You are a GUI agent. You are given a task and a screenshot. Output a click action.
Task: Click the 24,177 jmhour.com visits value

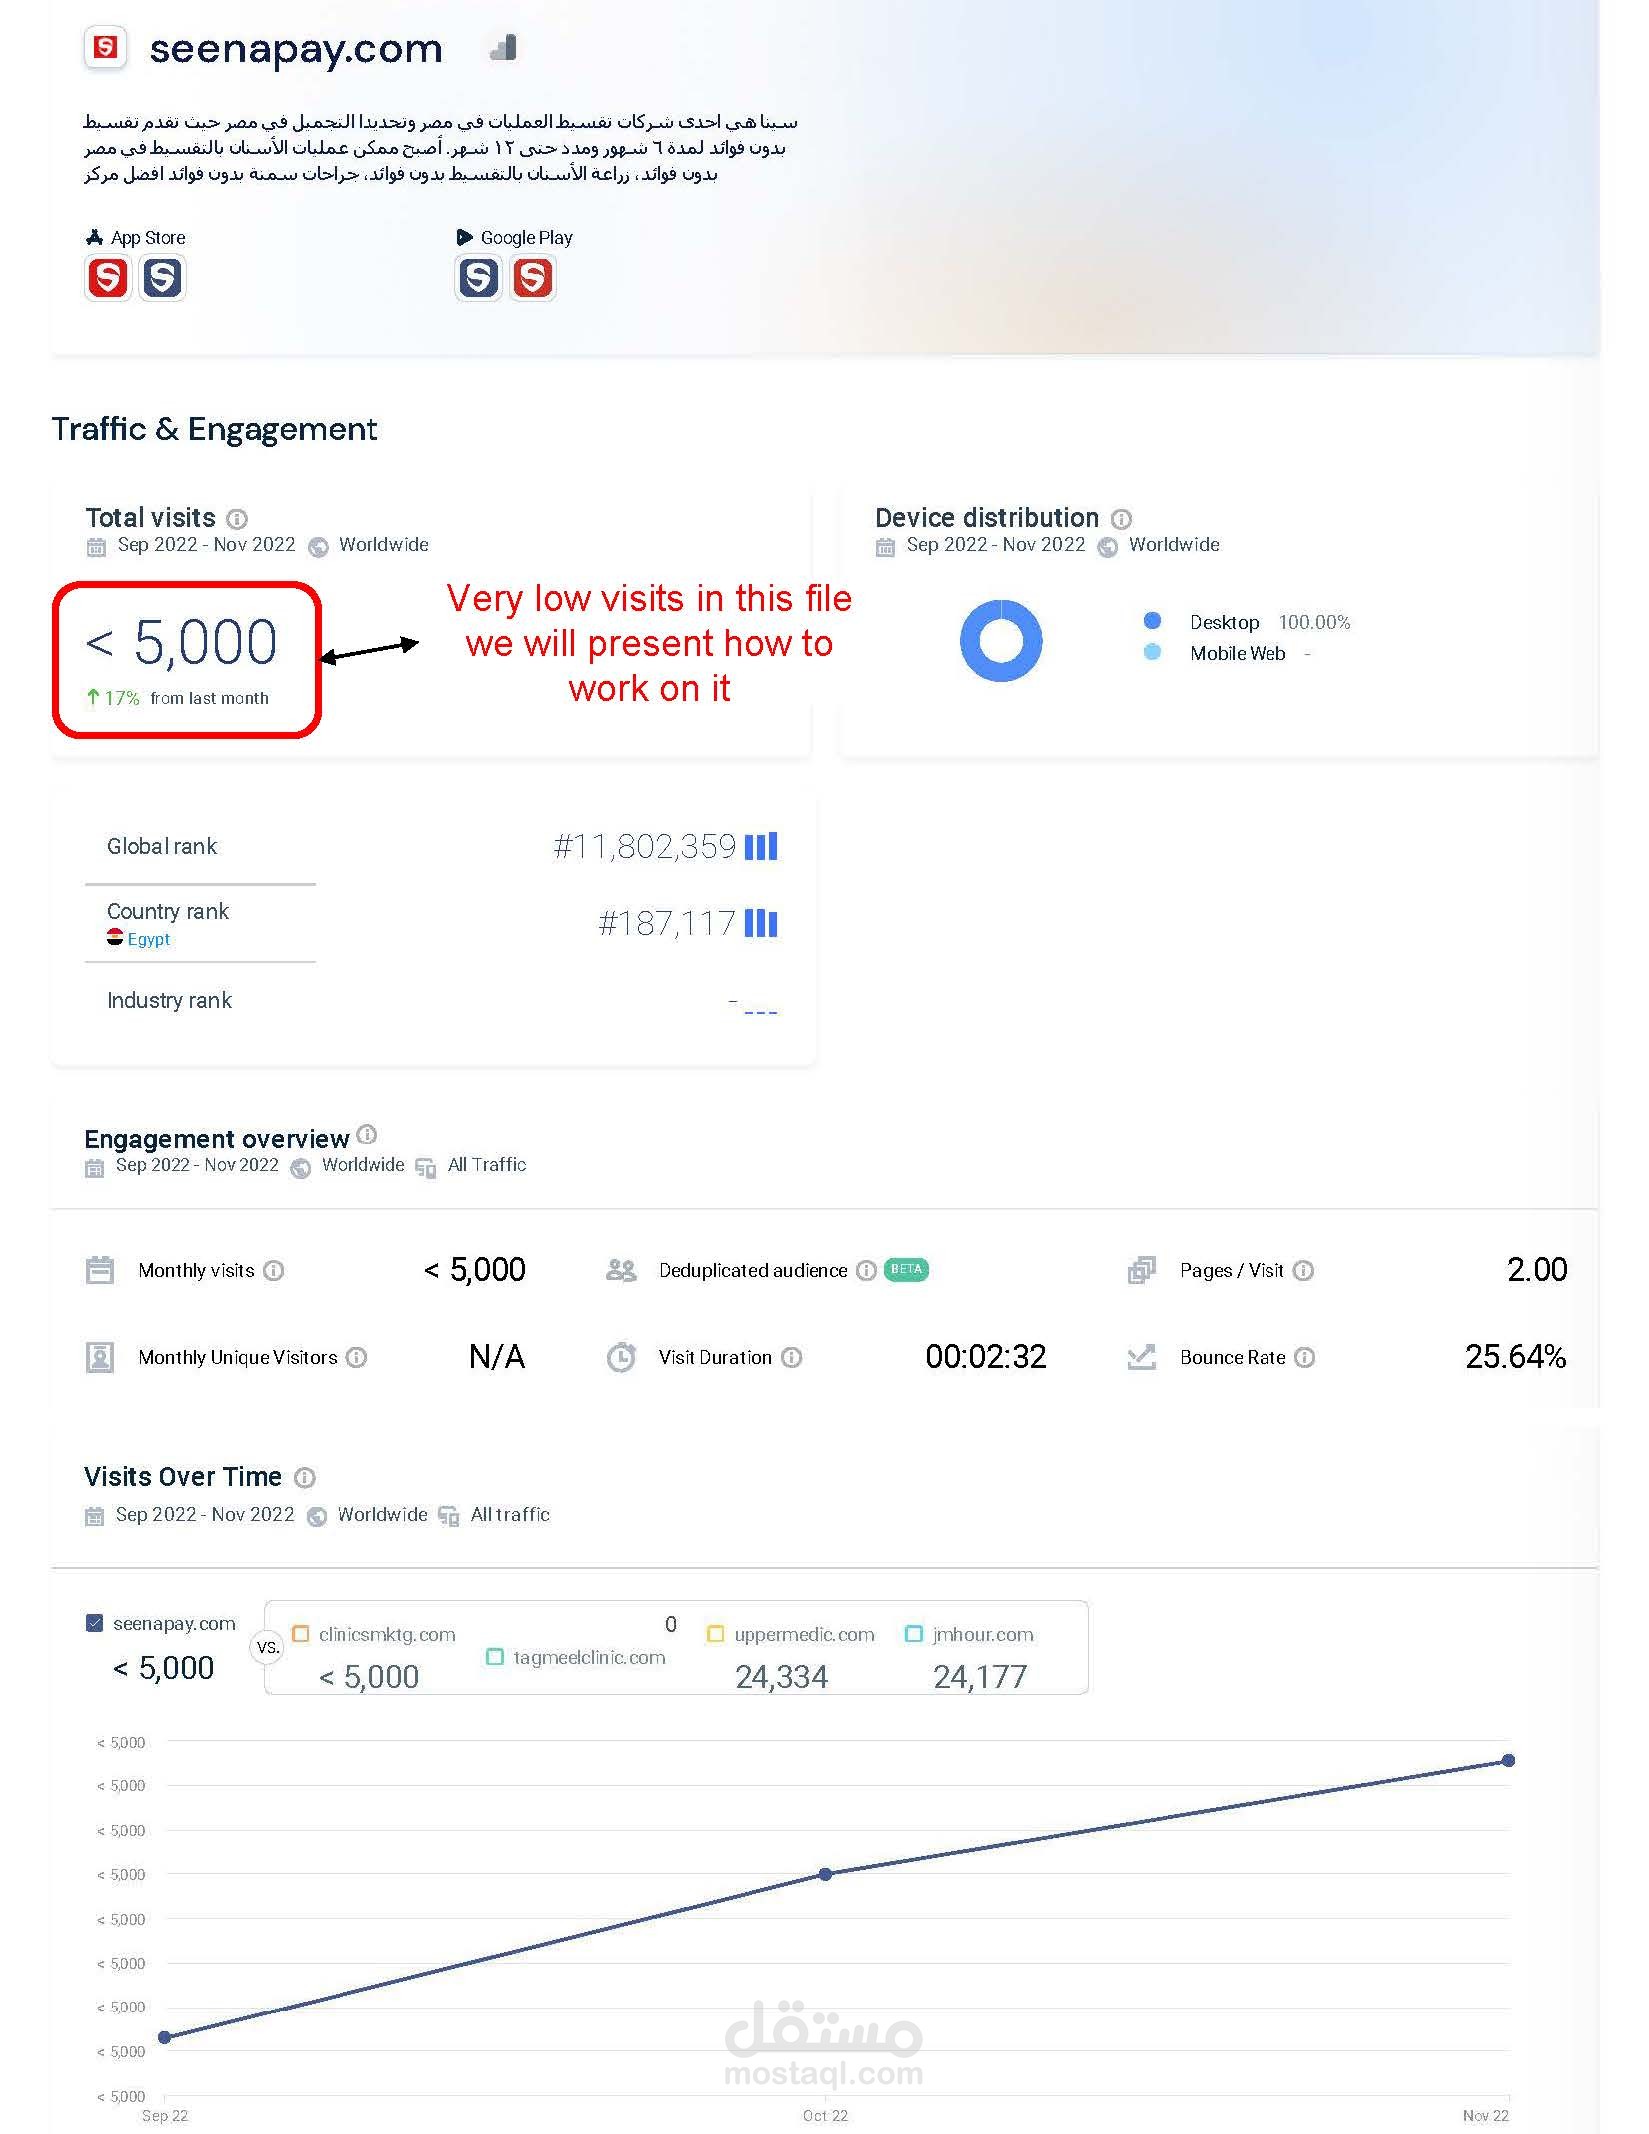(x=980, y=1677)
